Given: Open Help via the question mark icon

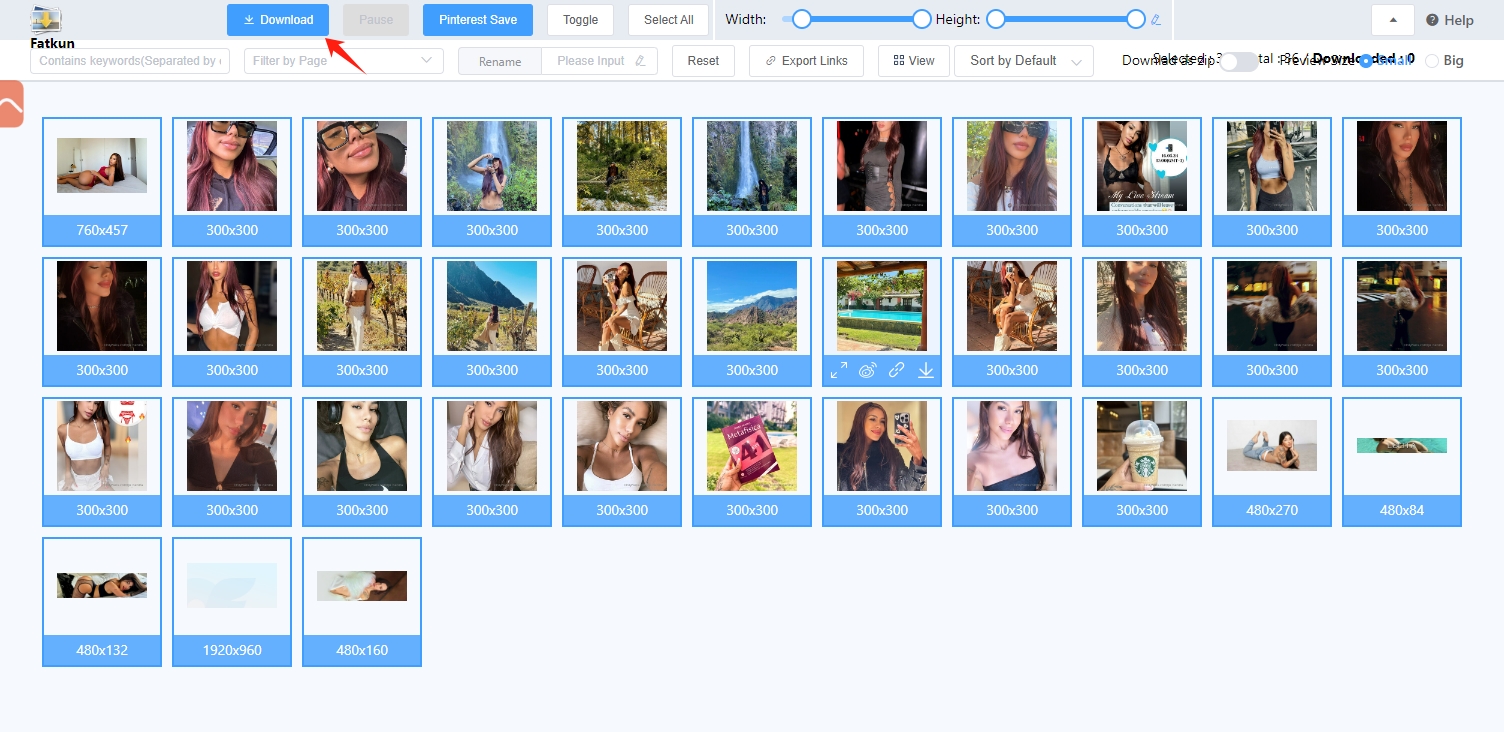Looking at the screenshot, I should (1432, 20).
